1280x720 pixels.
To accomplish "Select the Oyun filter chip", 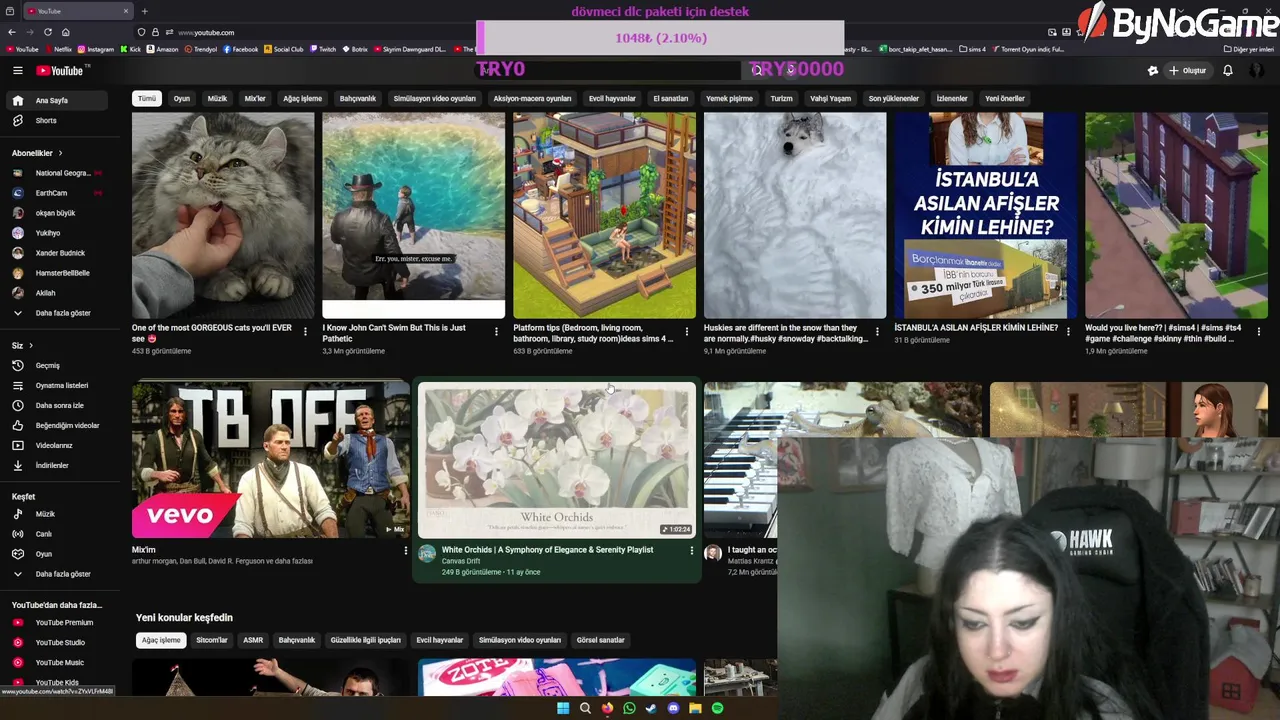I will click(182, 98).
